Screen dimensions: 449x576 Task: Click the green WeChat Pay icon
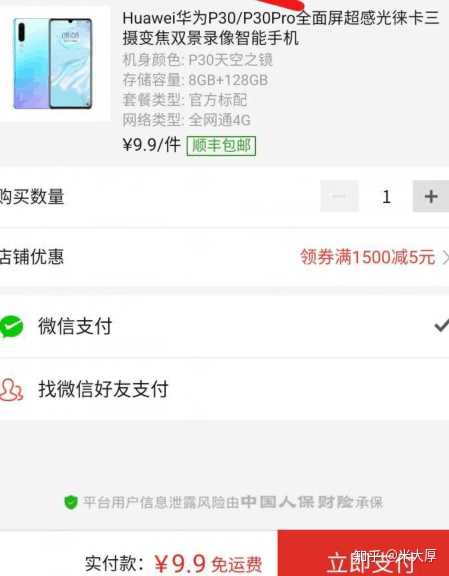coord(11,326)
